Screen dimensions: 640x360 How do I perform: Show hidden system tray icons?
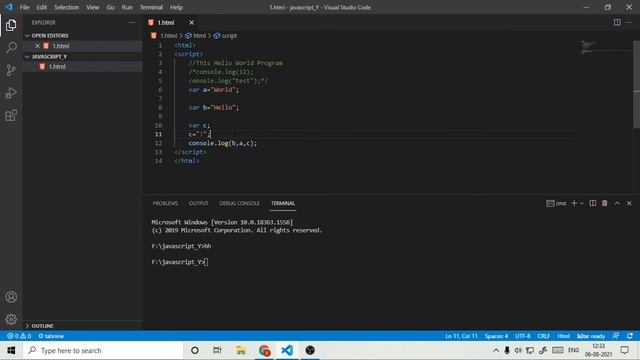click(x=496, y=351)
